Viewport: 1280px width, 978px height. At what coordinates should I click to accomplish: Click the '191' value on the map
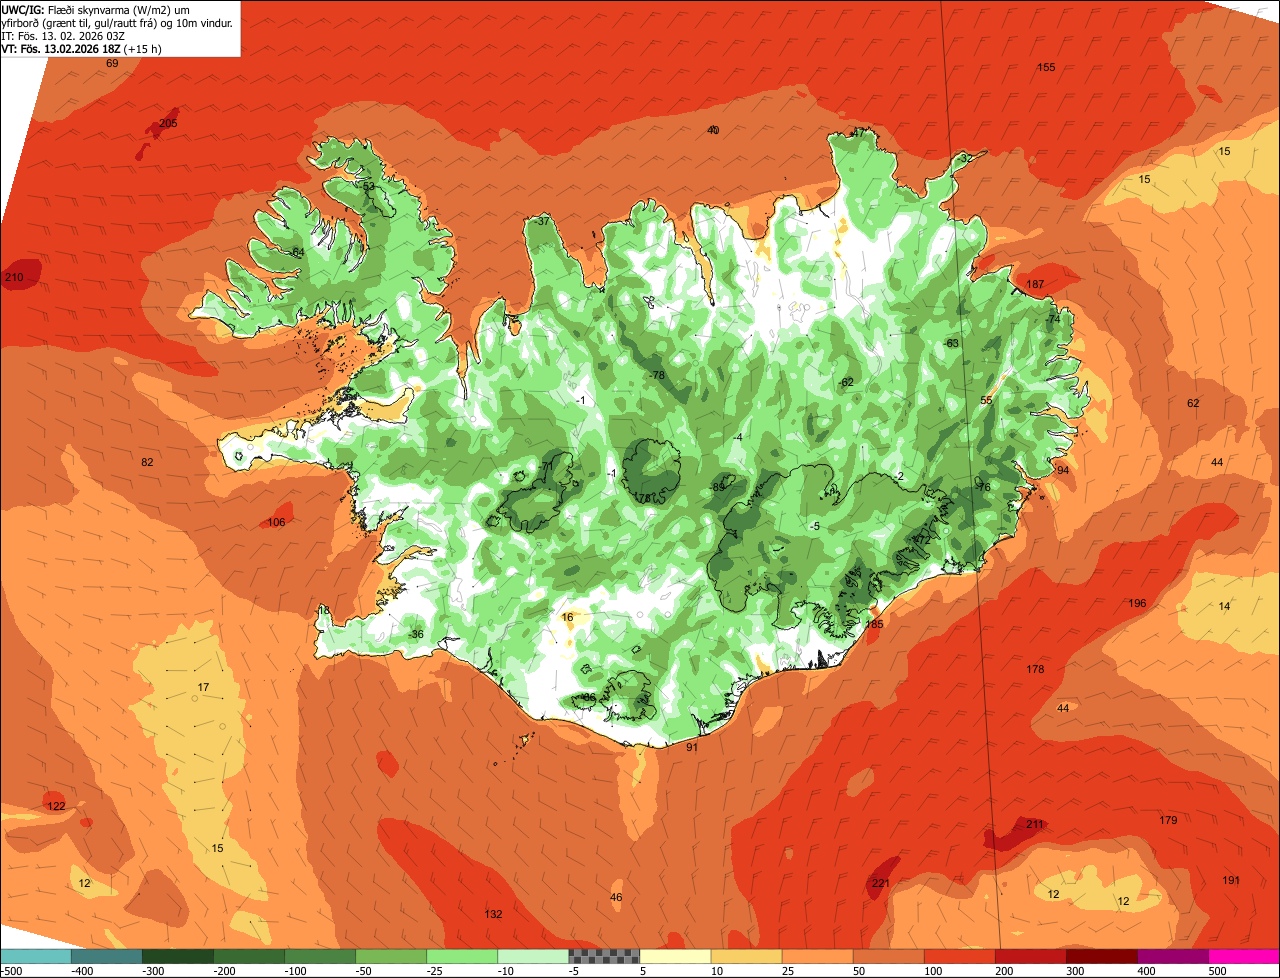click(x=1231, y=880)
